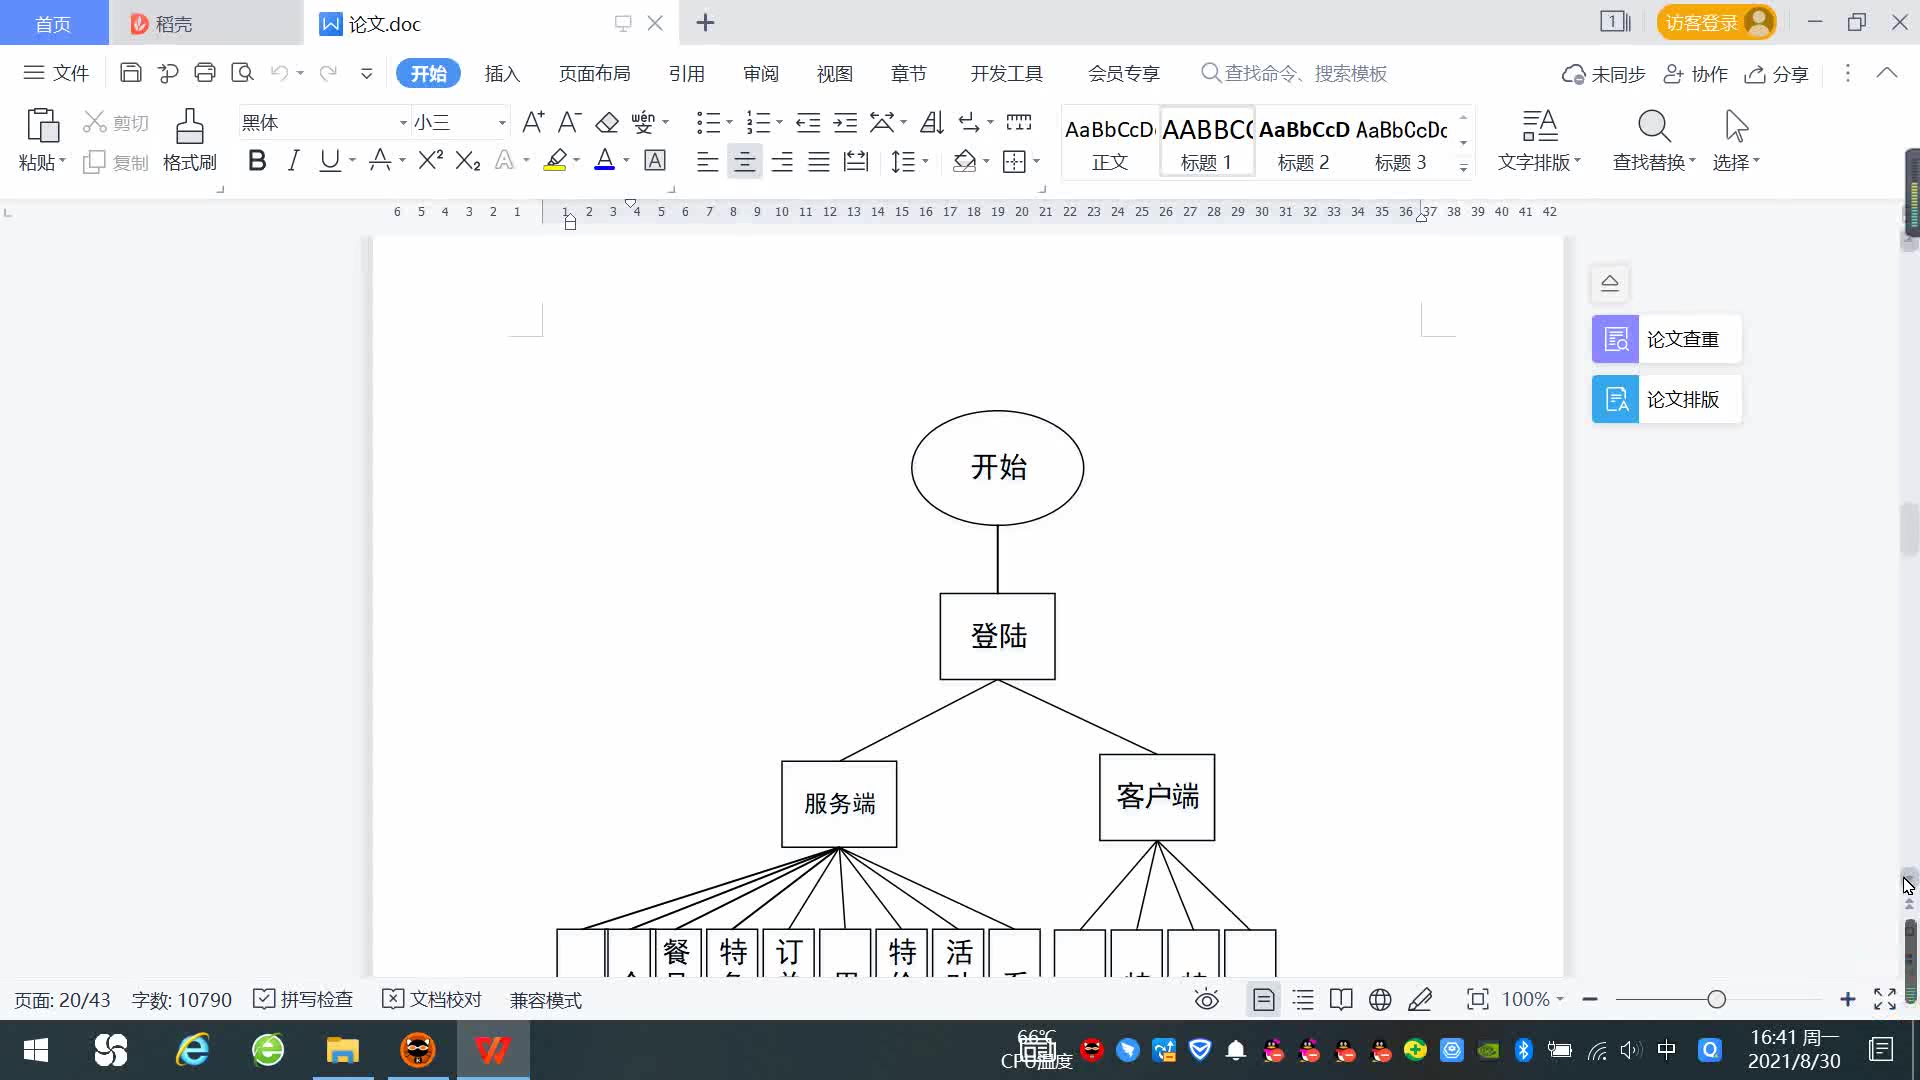Toggle spell check (拼写检查) in status bar
This screenshot has height=1080, width=1920.
click(304, 1000)
